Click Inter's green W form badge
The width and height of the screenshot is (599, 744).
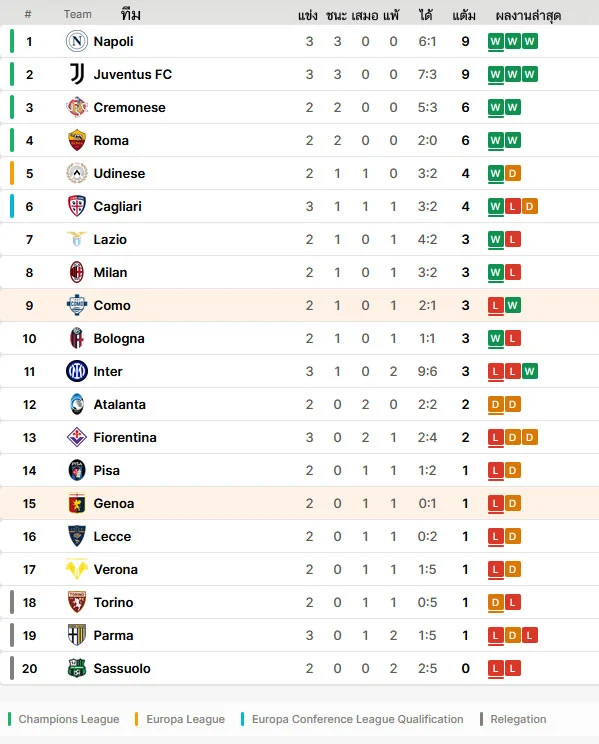click(529, 372)
